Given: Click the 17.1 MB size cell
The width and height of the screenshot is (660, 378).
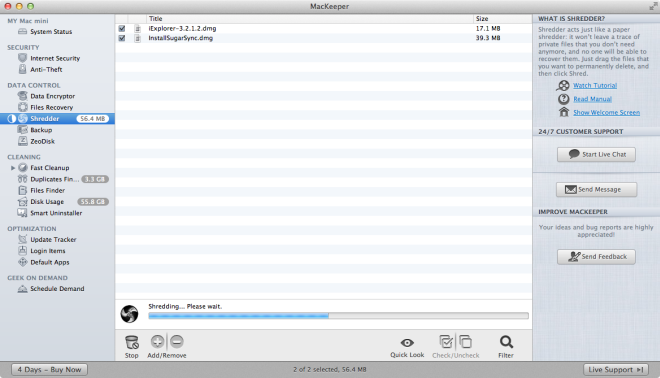Looking at the screenshot, I should click(x=488, y=28).
